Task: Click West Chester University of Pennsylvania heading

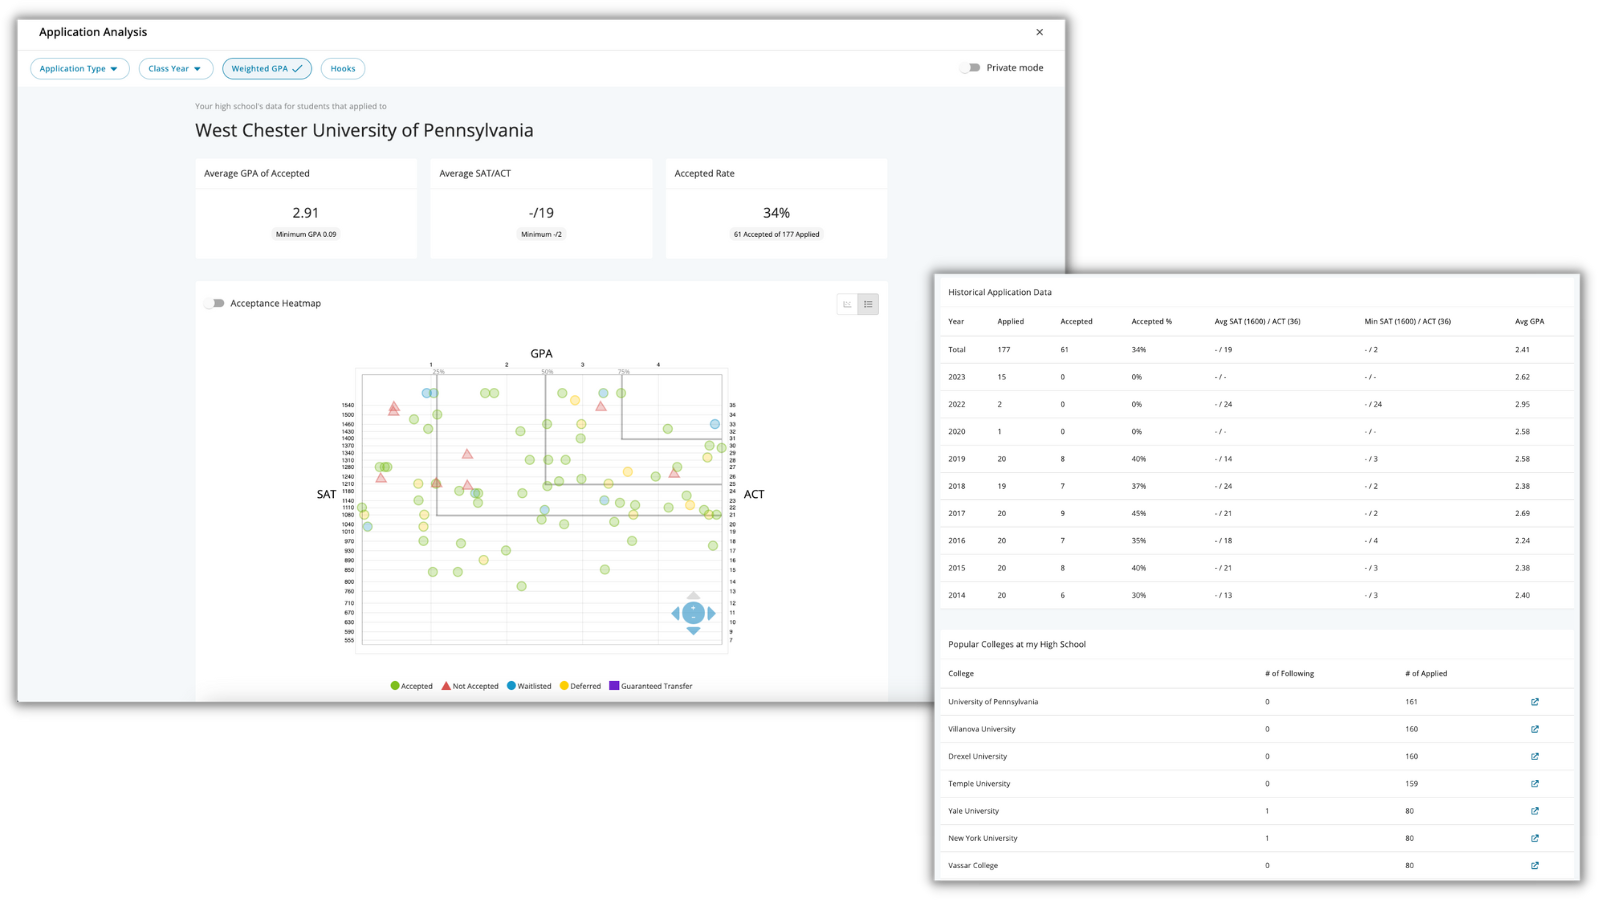Action: point(364,130)
